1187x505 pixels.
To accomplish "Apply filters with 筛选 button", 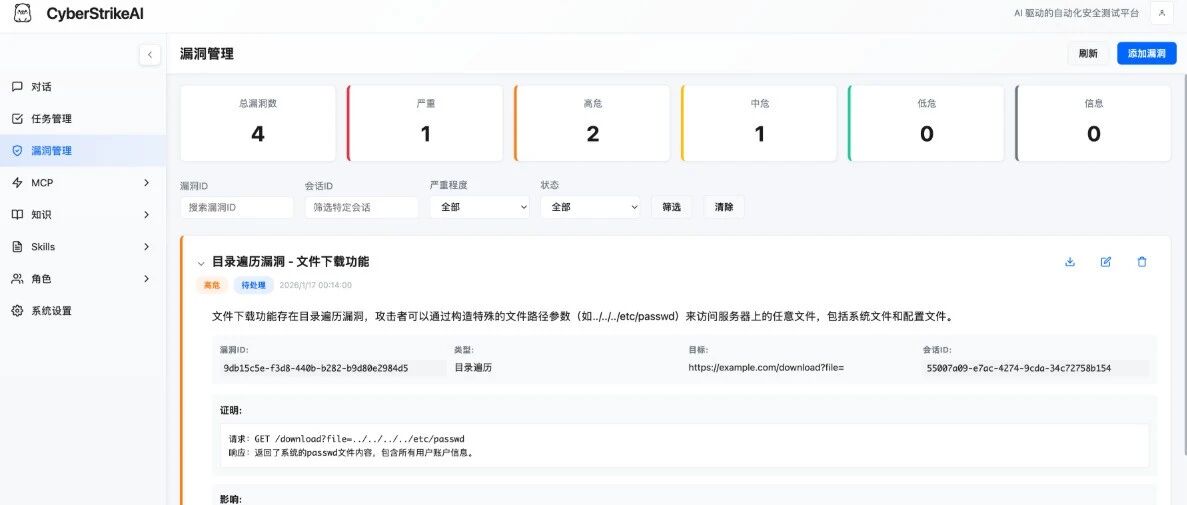I will tap(671, 207).
